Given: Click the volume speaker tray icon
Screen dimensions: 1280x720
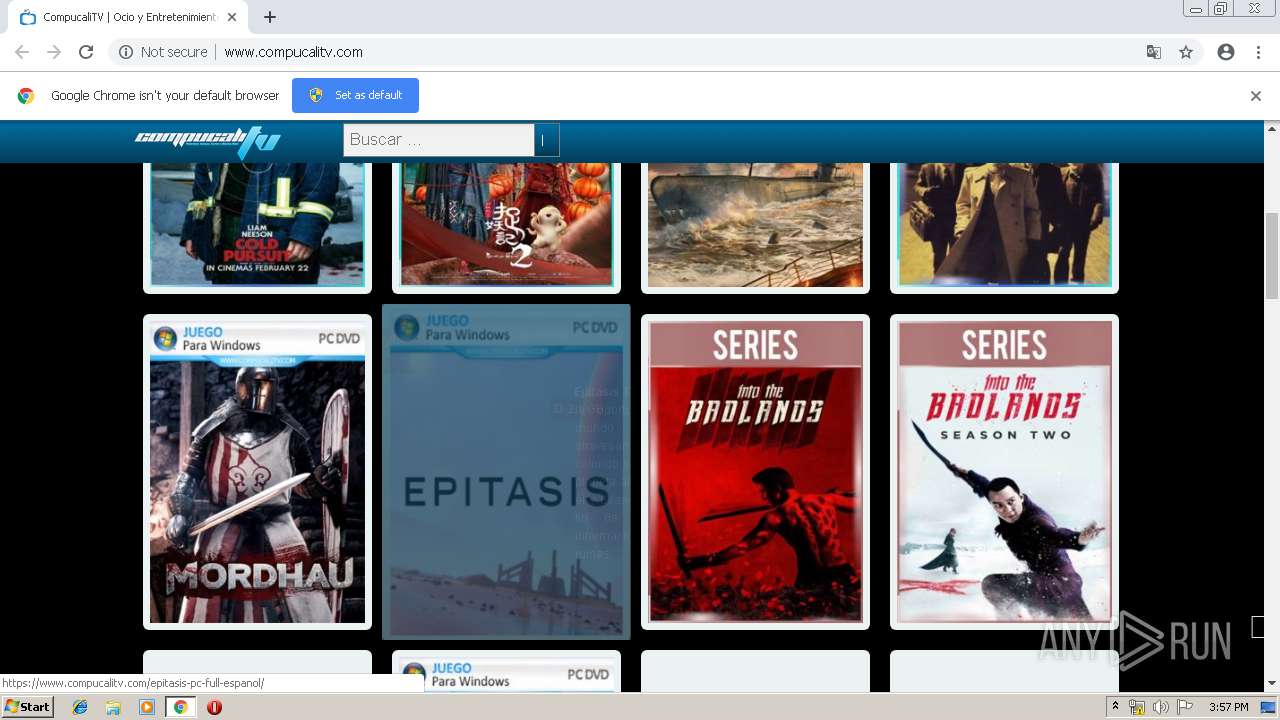Looking at the screenshot, I should (x=1161, y=707).
